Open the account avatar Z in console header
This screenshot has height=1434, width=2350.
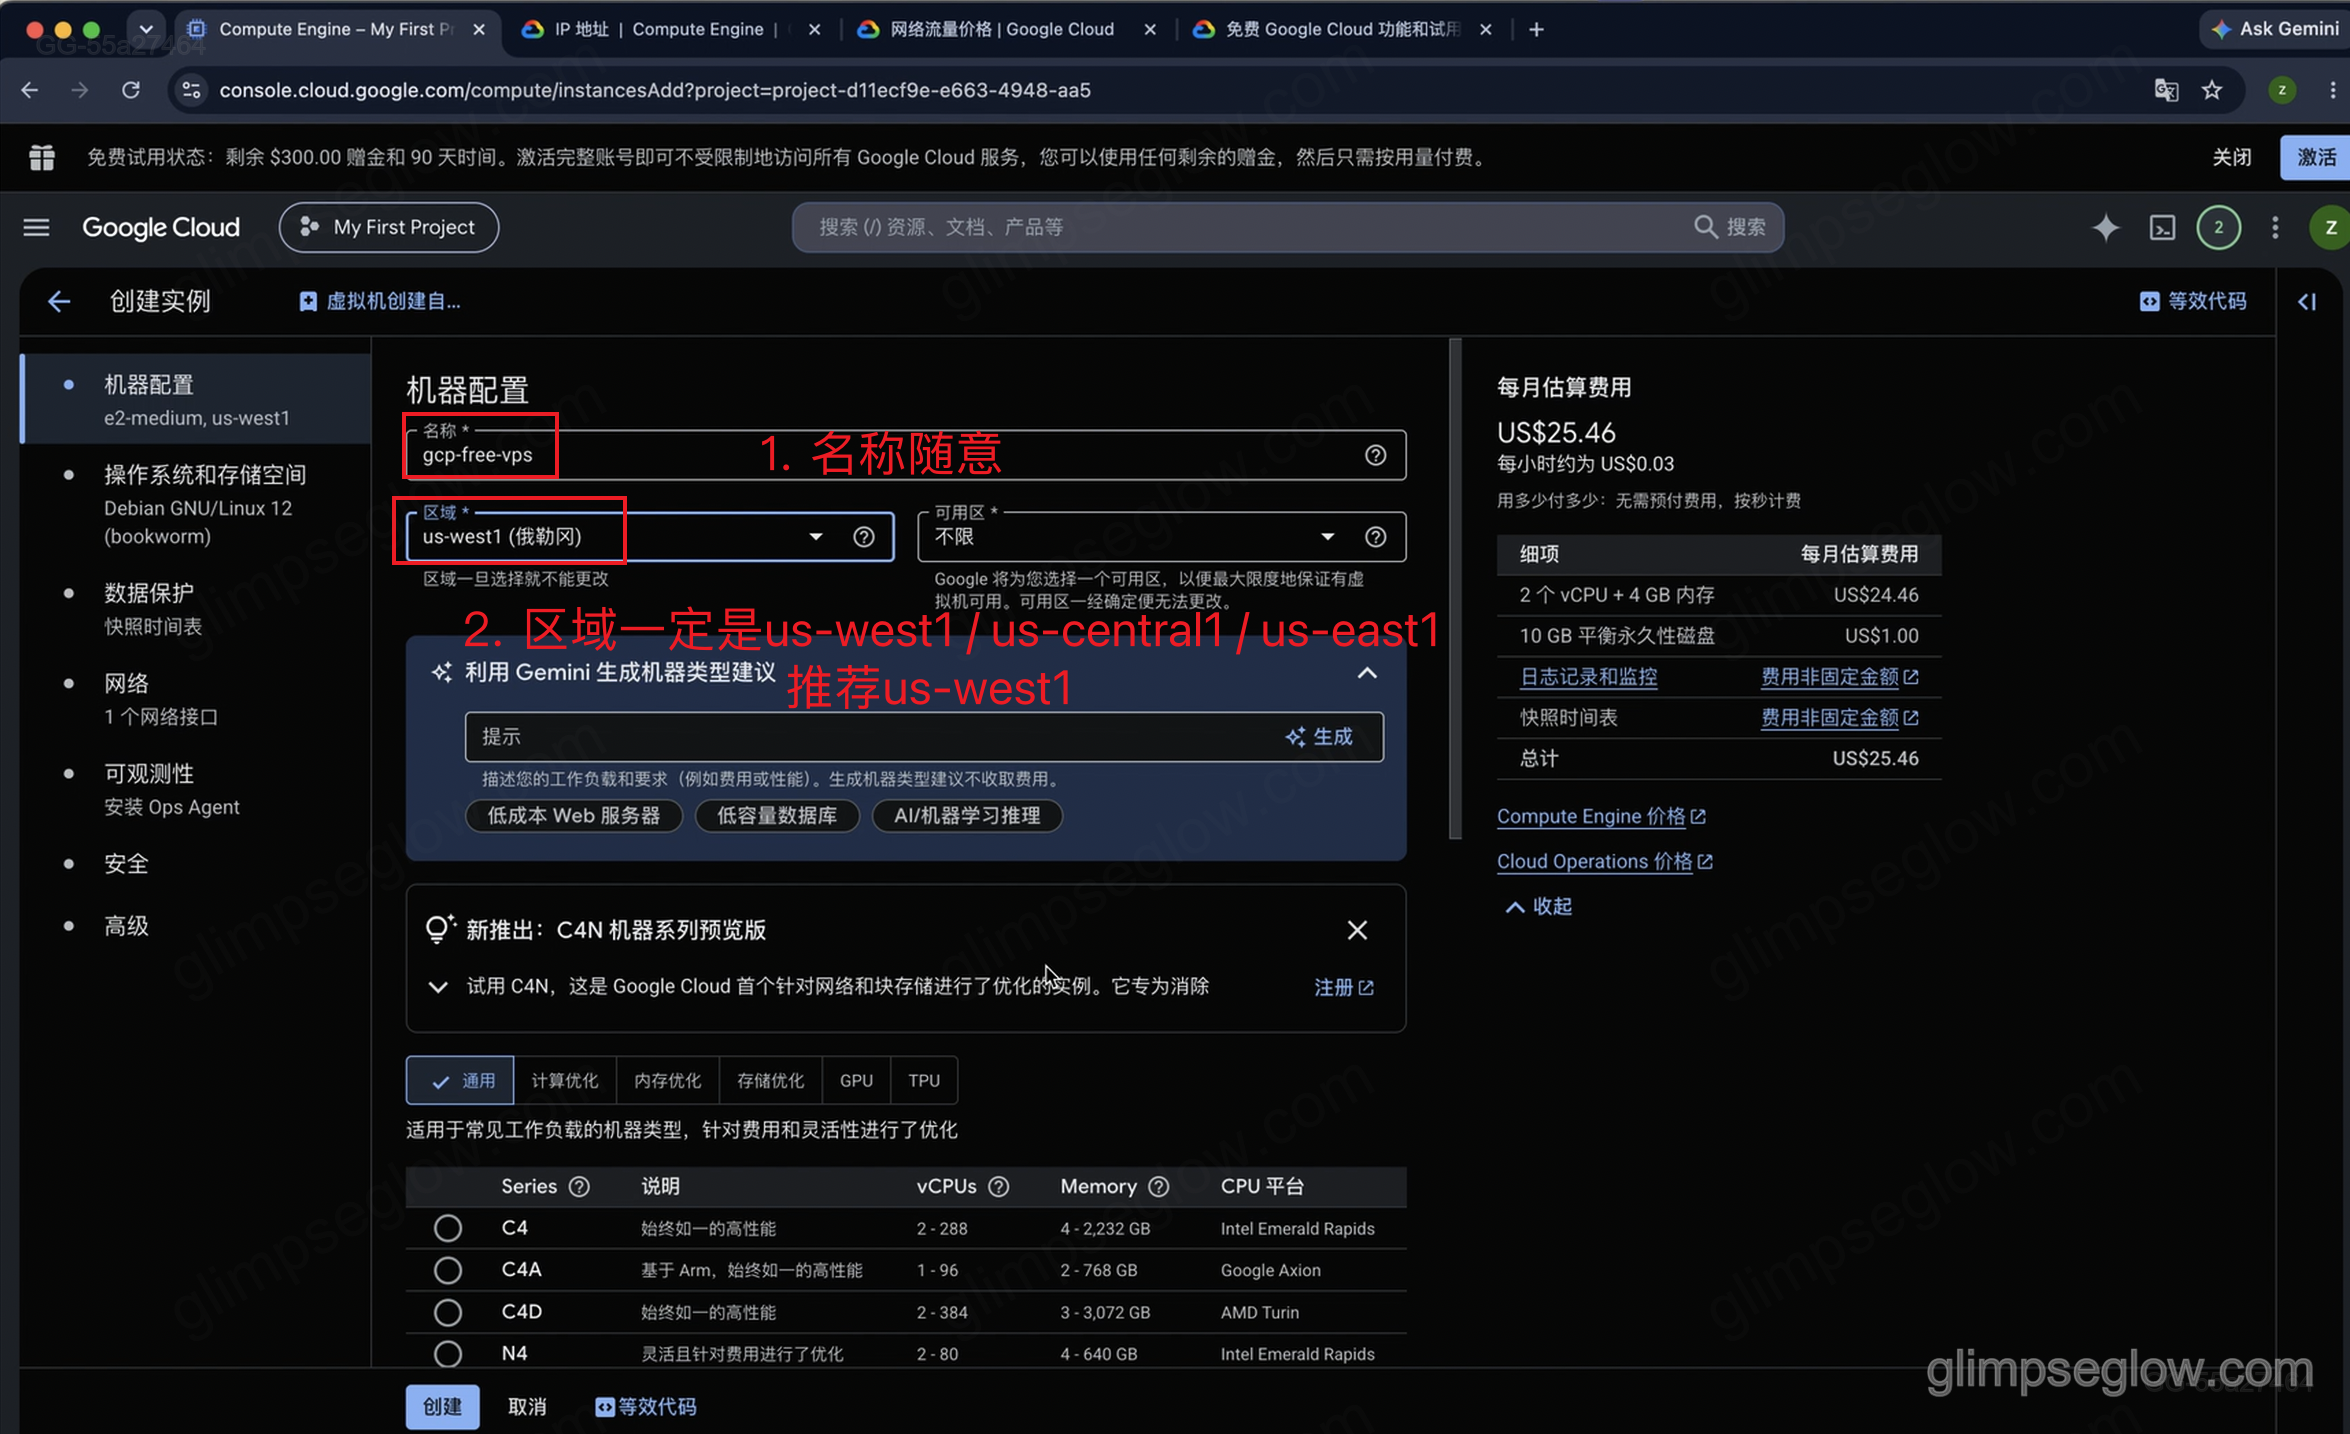(2330, 227)
